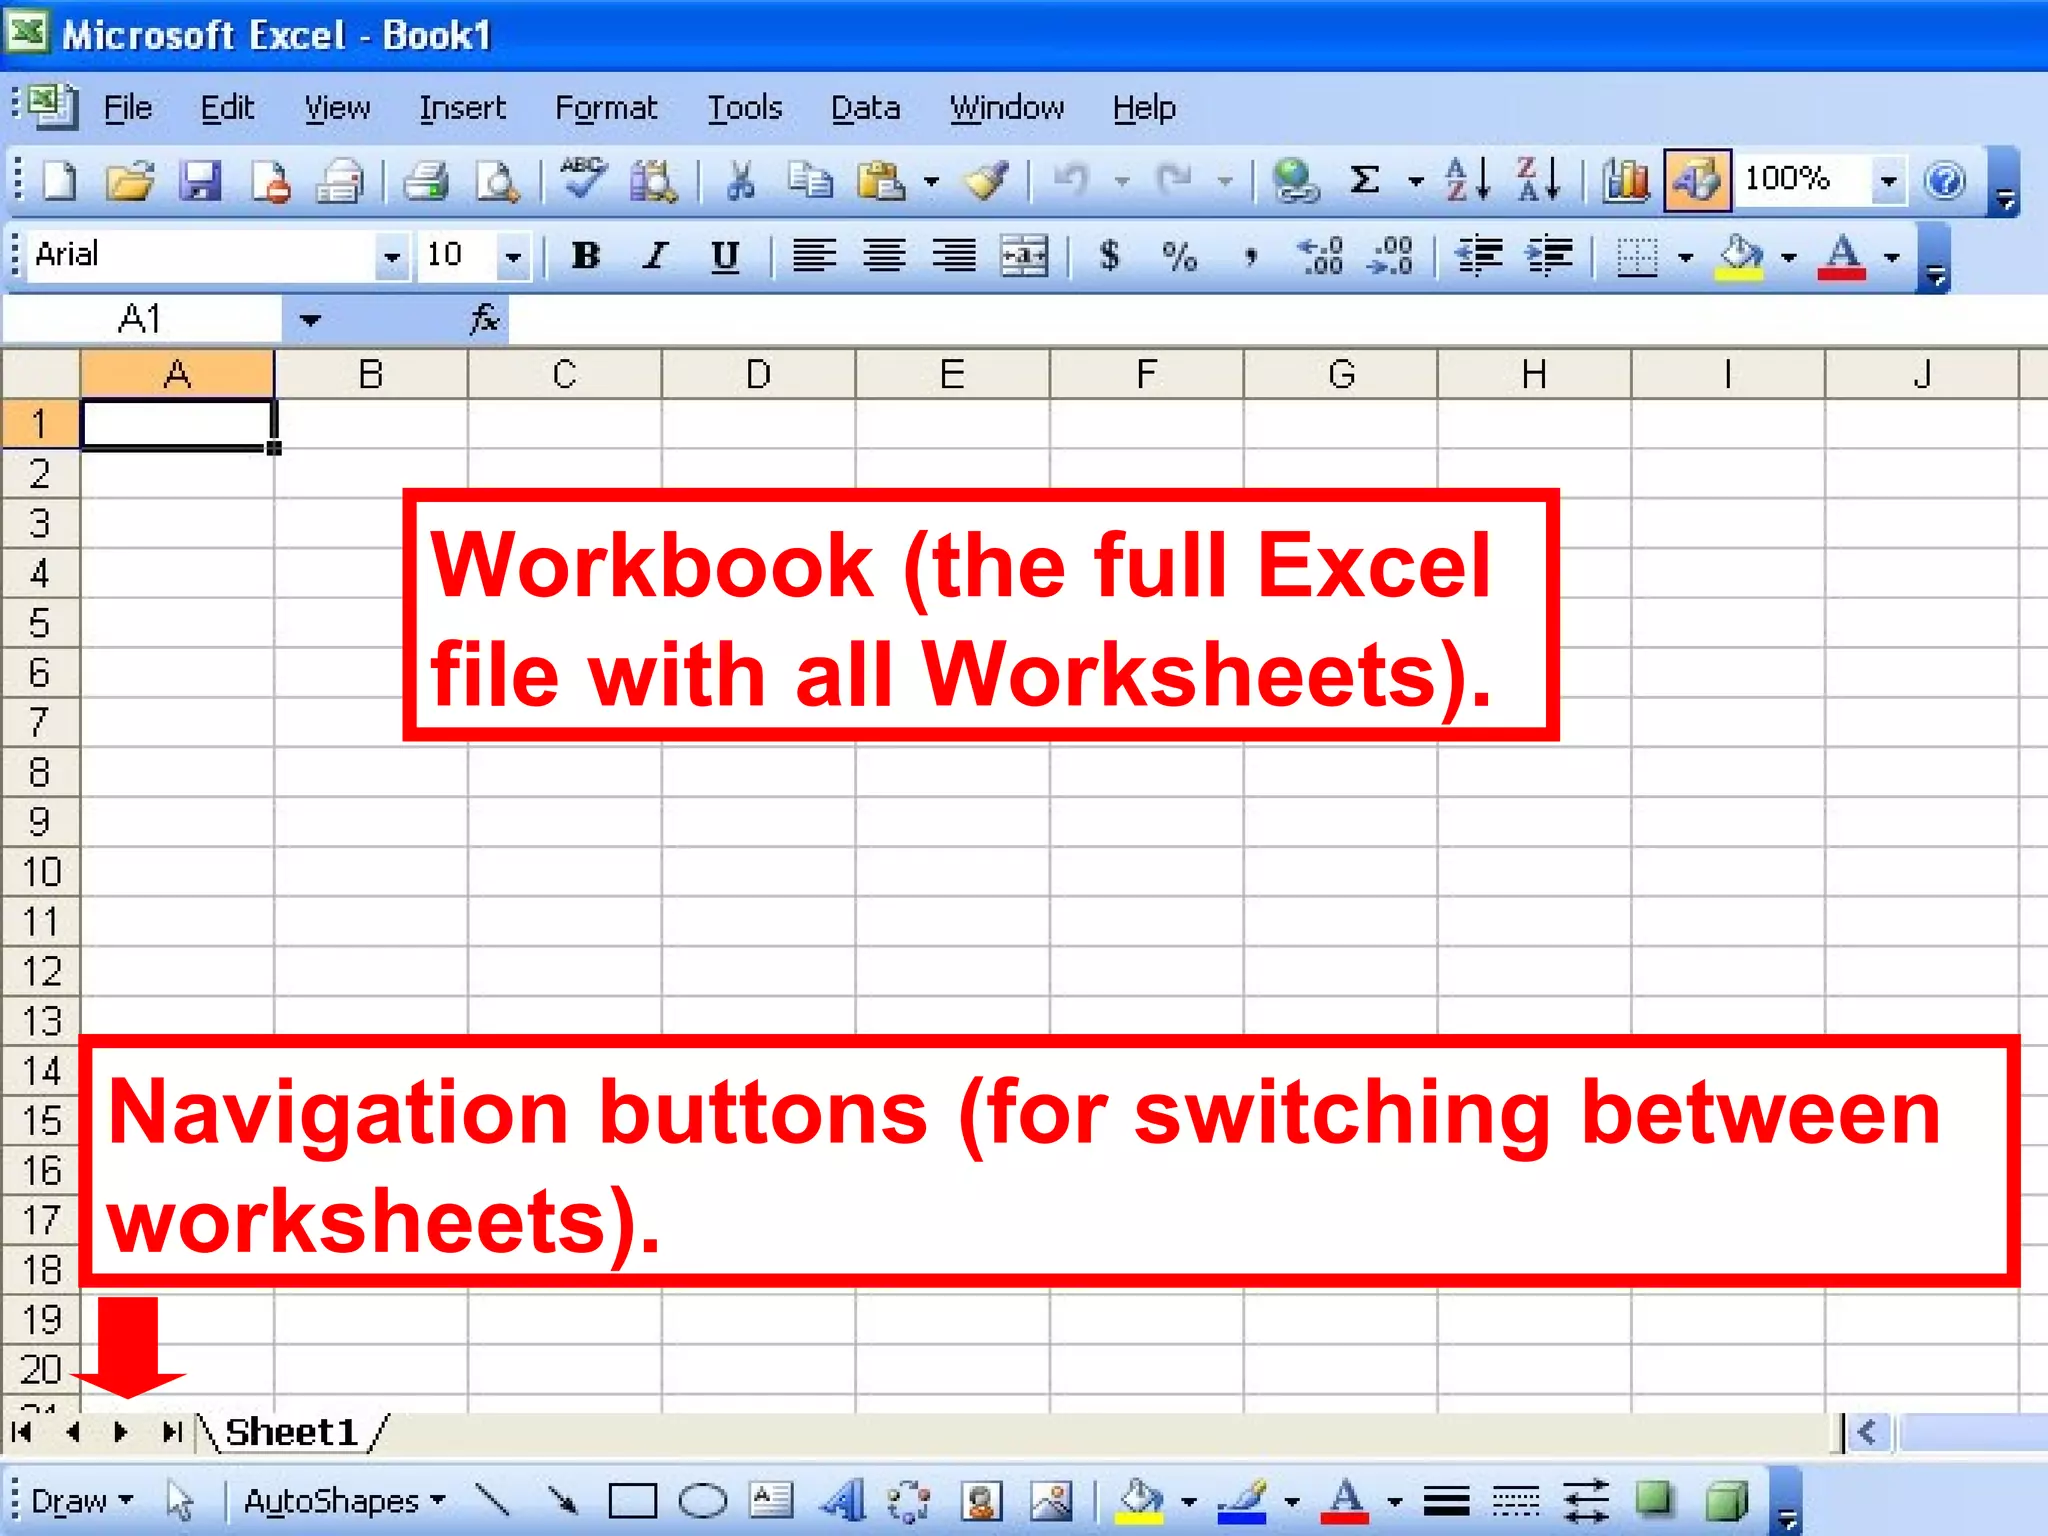This screenshot has height=1536, width=2048.
Task: Click the Insert Function fx button
Action: point(484,319)
